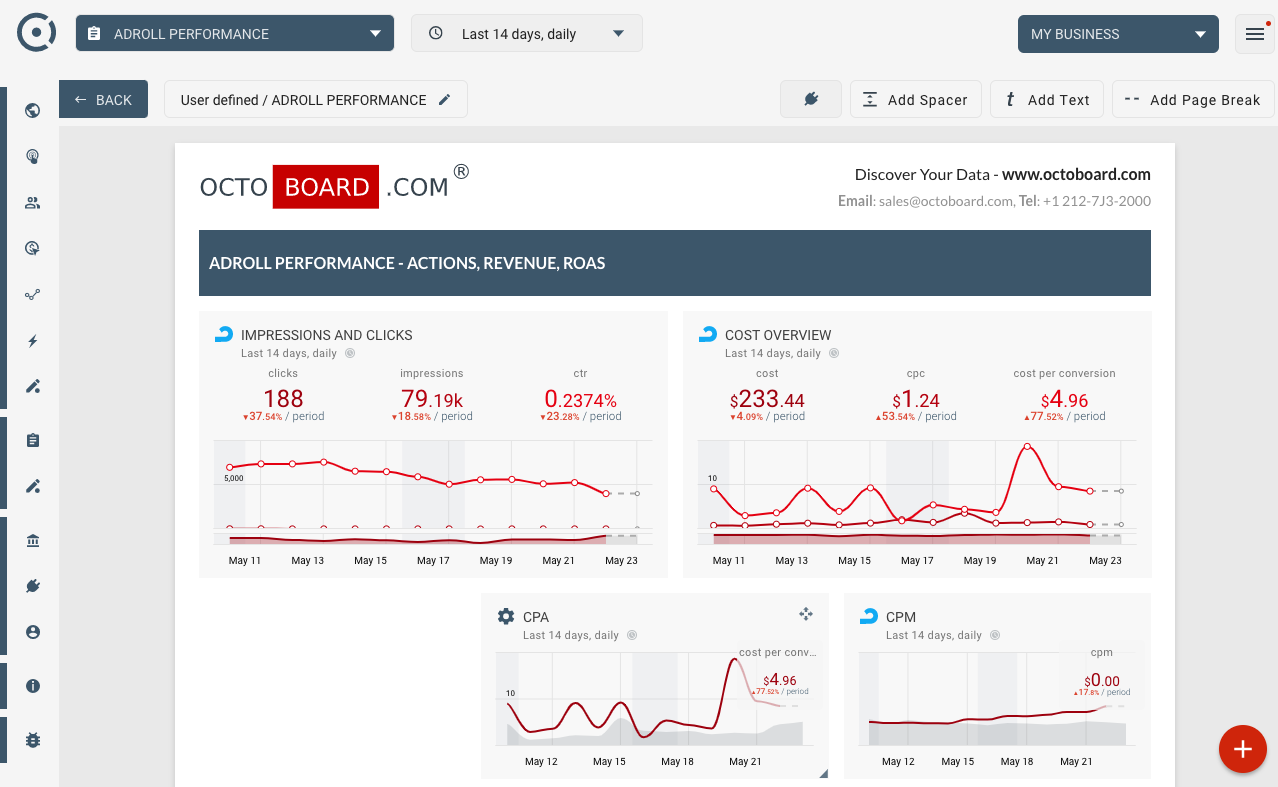Click Add Page Break button
This screenshot has height=787, width=1278.
coord(1193,99)
